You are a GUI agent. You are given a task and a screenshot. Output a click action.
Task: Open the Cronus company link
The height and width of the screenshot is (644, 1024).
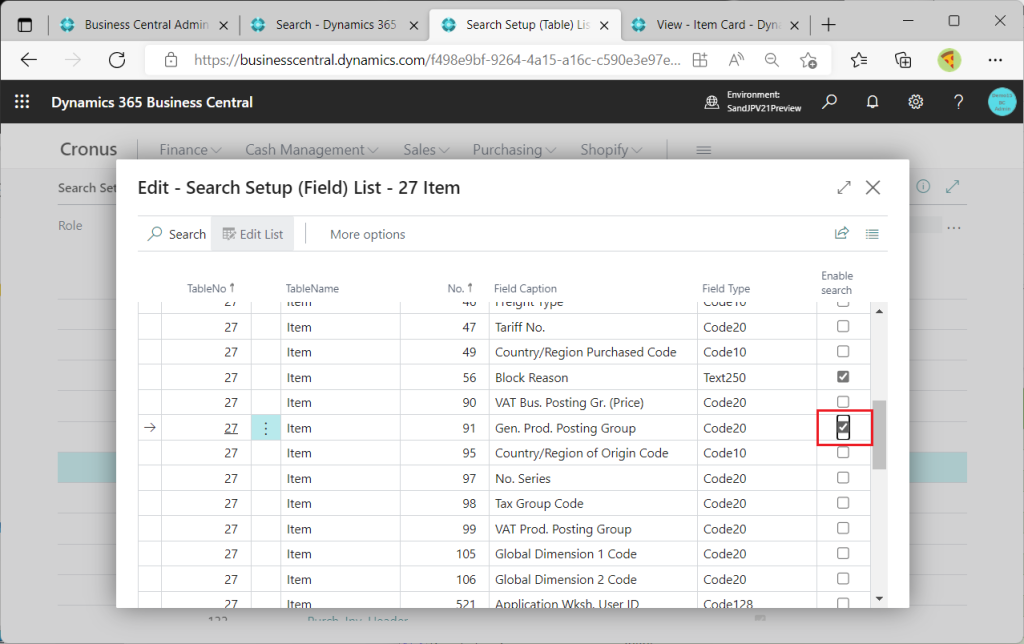point(88,150)
